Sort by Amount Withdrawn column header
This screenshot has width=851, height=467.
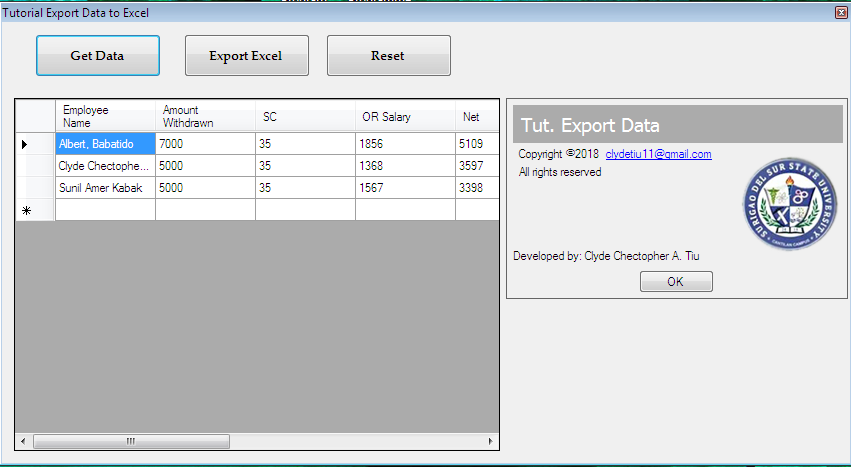tap(205, 116)
